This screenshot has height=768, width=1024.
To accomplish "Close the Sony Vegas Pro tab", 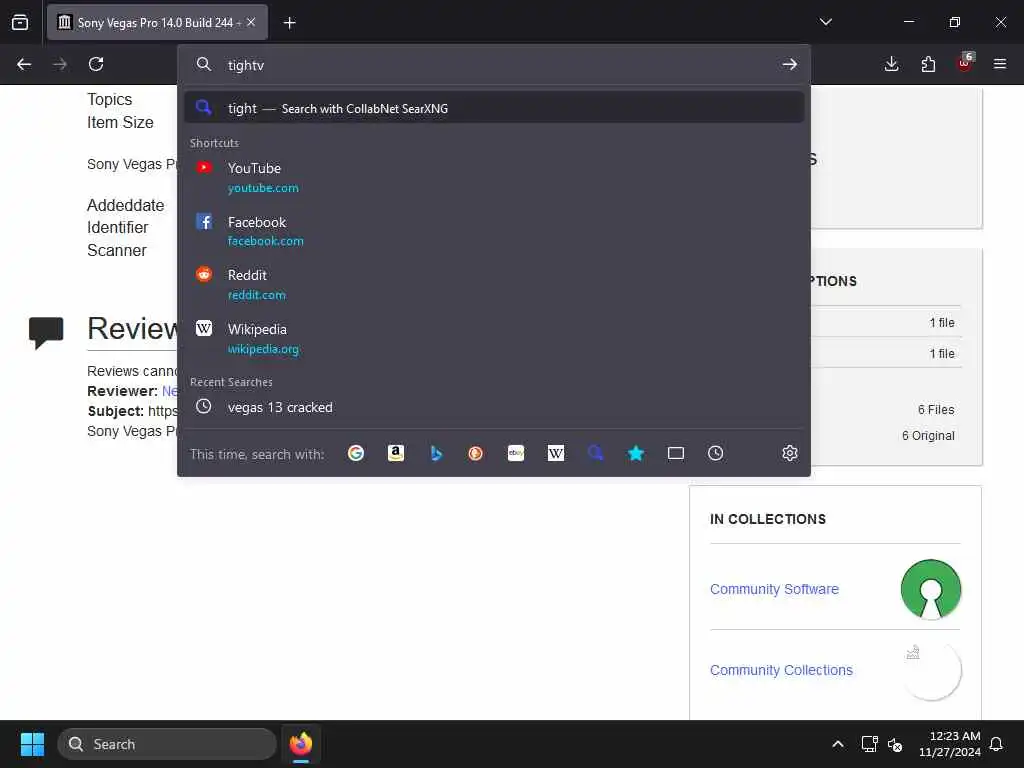I will coord(251,22).
